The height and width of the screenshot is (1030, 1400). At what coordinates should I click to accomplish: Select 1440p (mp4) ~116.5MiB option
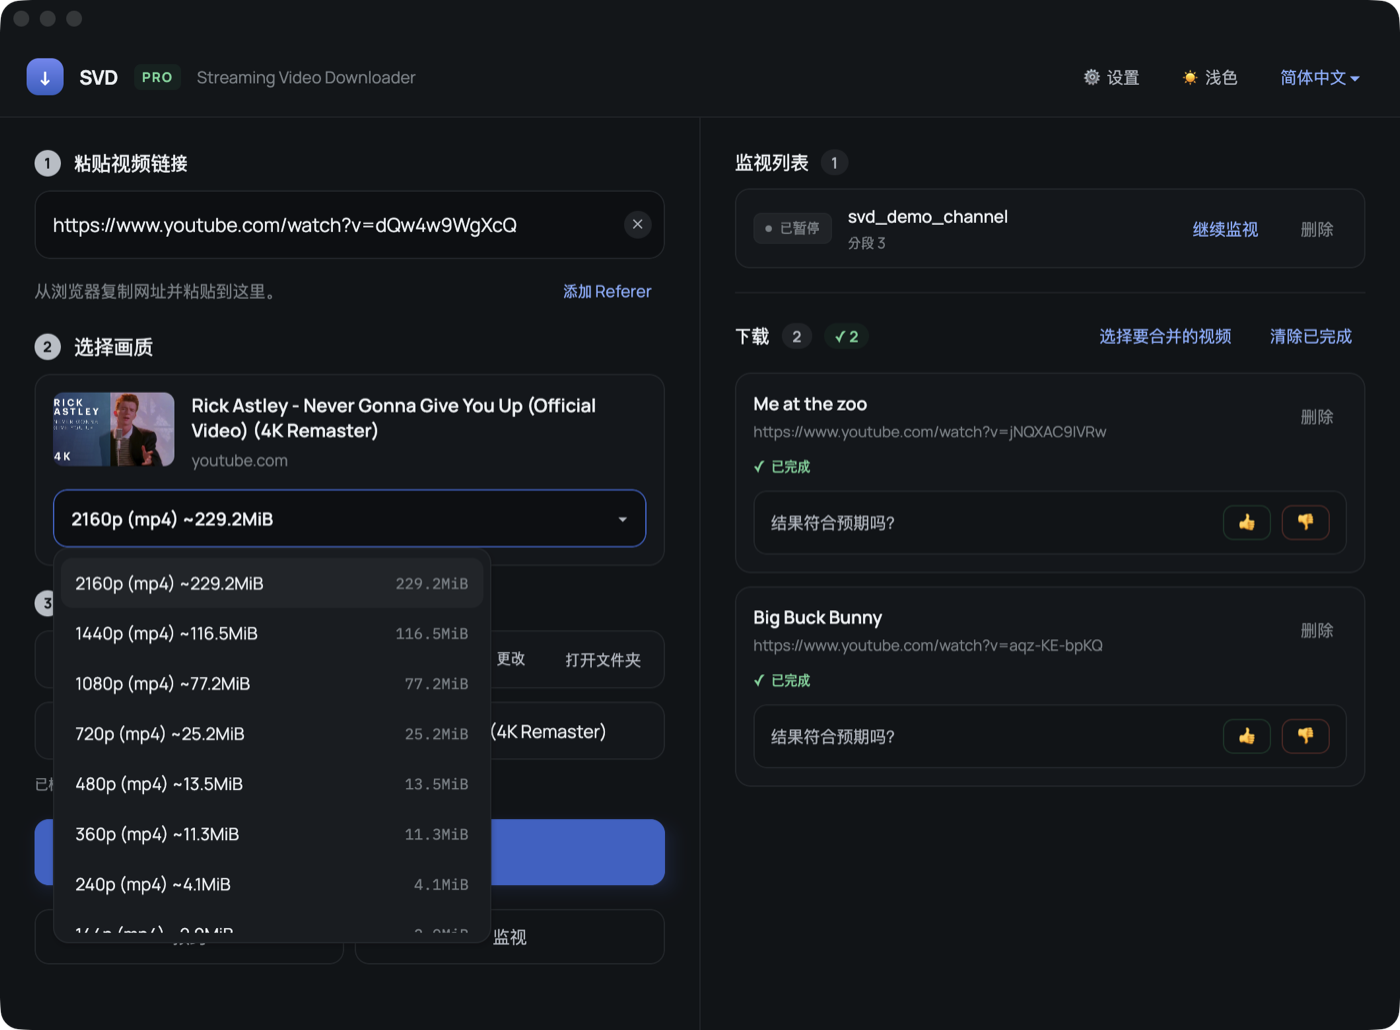tap(272, 633)
